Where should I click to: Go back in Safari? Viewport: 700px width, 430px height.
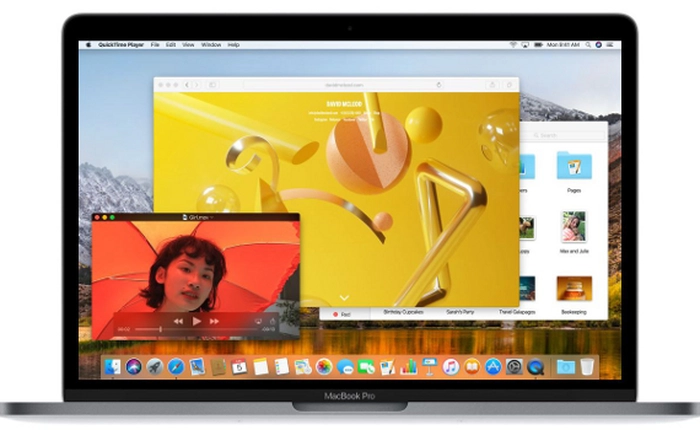click(x=187, y=84)
